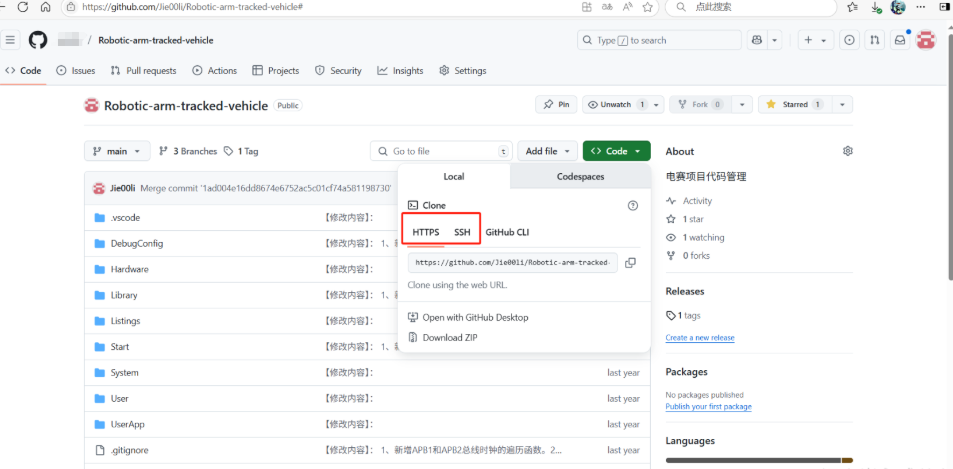953x469 pixels.
Task: Copy the clone URL to clipboard
Action: click(630, 263)
